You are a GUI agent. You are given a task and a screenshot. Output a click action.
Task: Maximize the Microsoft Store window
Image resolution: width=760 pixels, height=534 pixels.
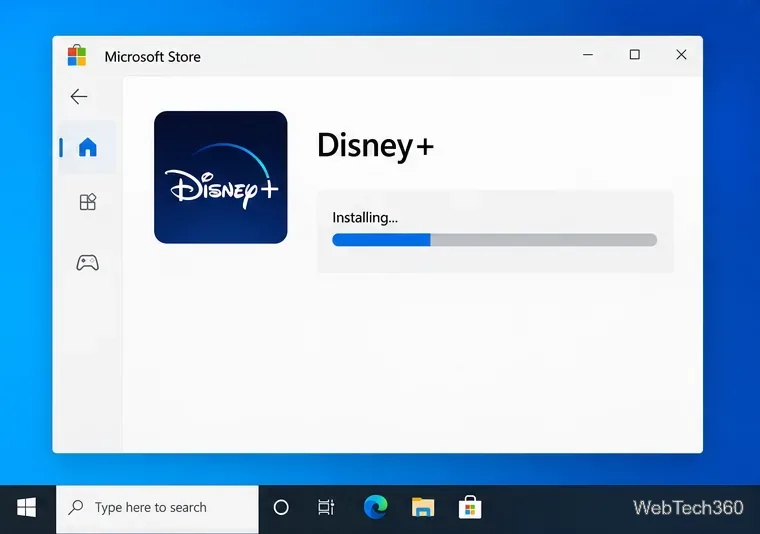[x=634, y=55]
